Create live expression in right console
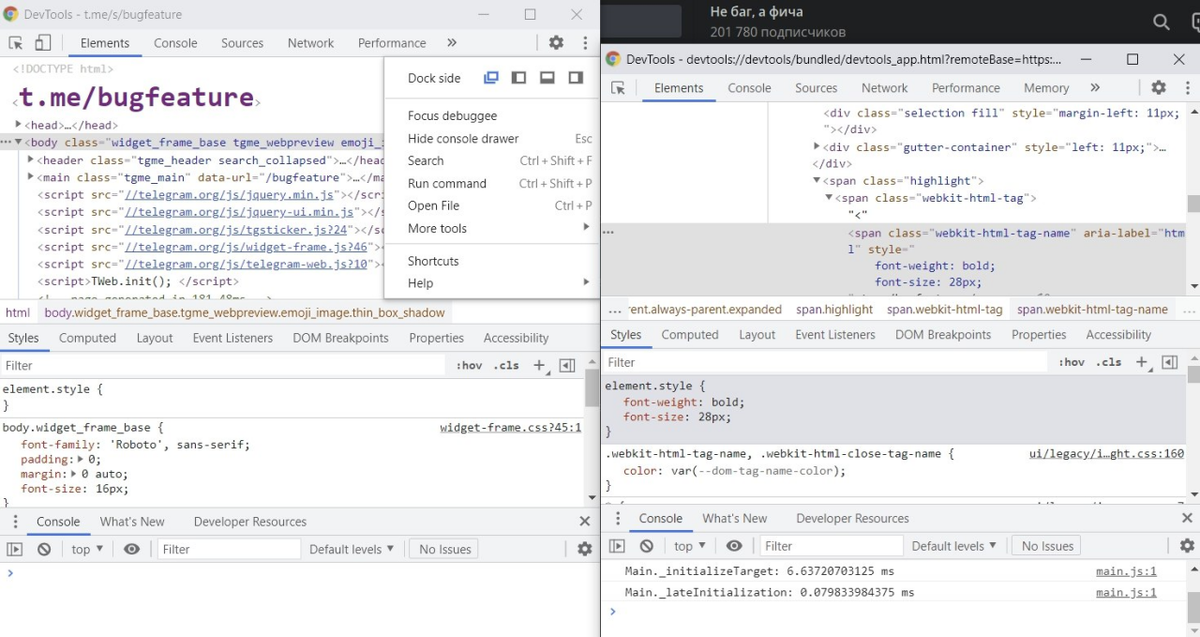The height and width of the screenshot is (637, 1200). [x=735, y=546]
